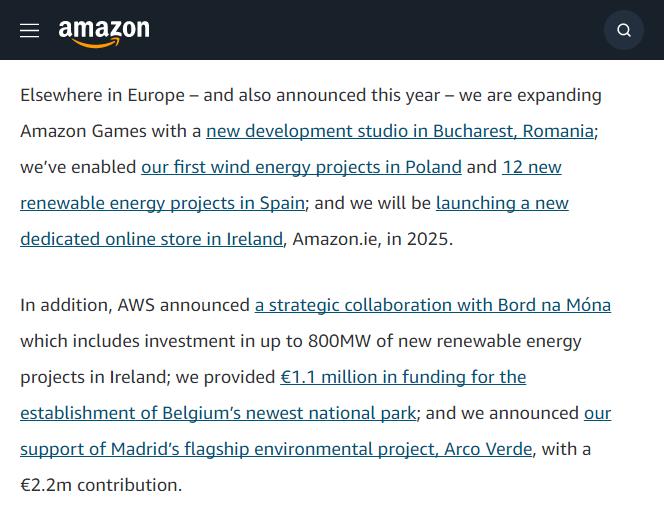Click the Amazon logo
The image size is (664, 508).
pyautogui.click(x=104, y=33)
